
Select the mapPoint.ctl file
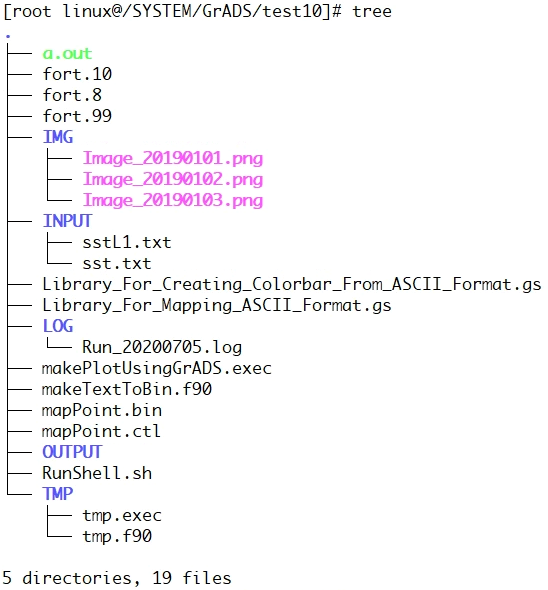[101, 432]
